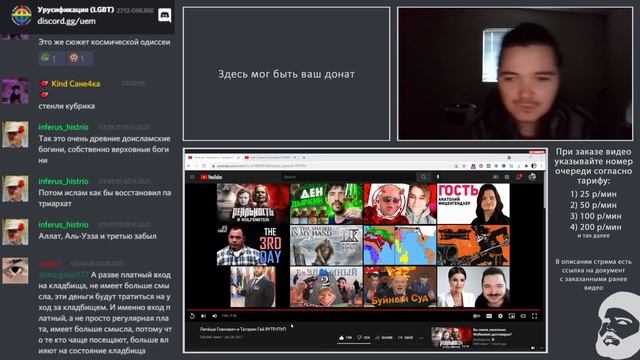640x360 pixels.
Task: Click the eye avatar of the bottom chat message
Action: (15, 270)
